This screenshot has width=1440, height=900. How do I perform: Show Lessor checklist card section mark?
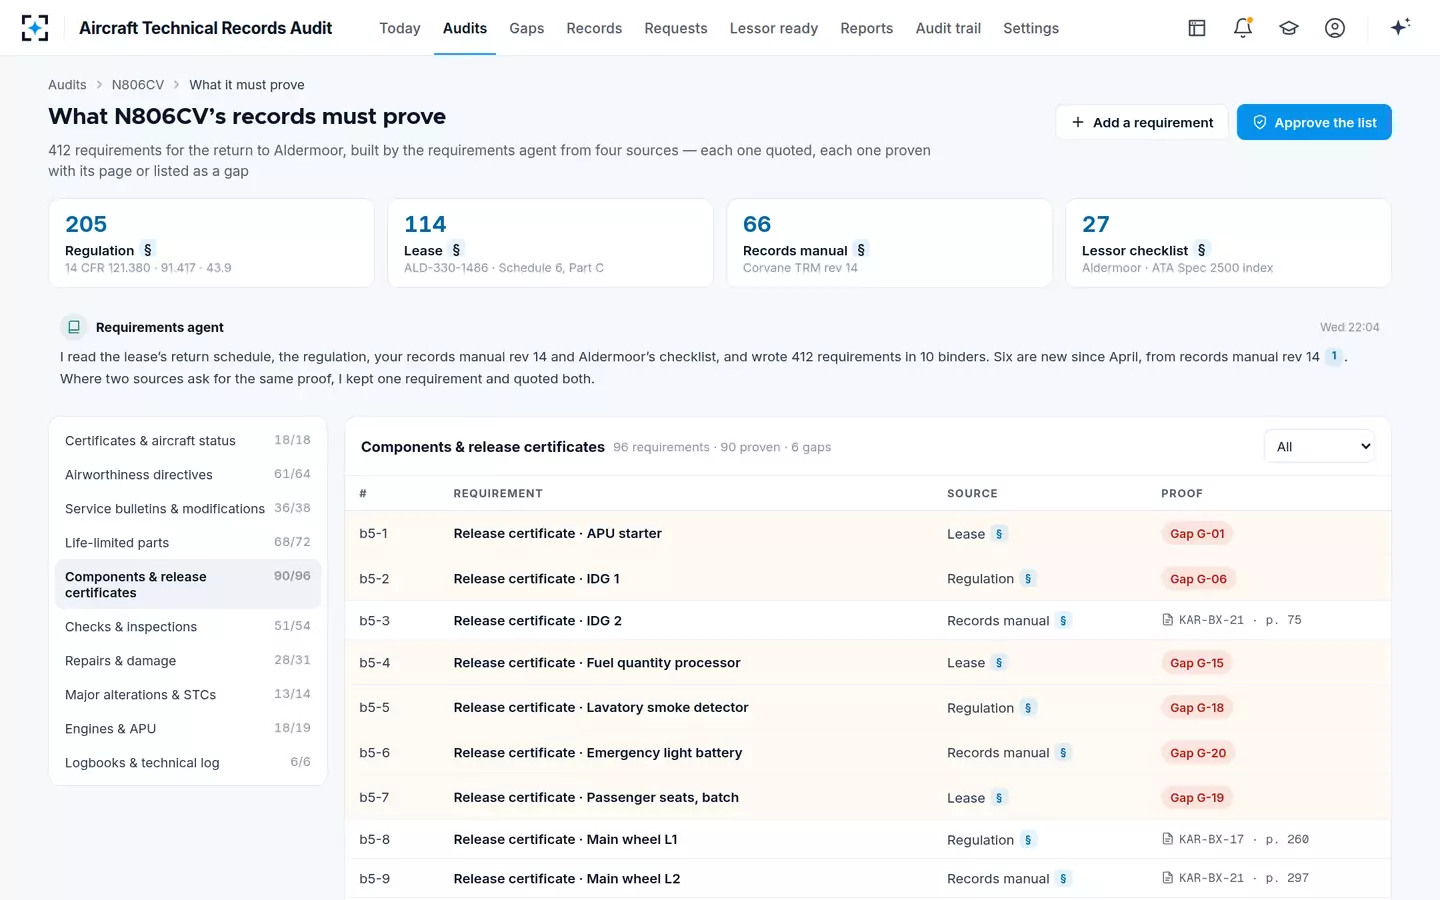click(x=1202, y=250)
